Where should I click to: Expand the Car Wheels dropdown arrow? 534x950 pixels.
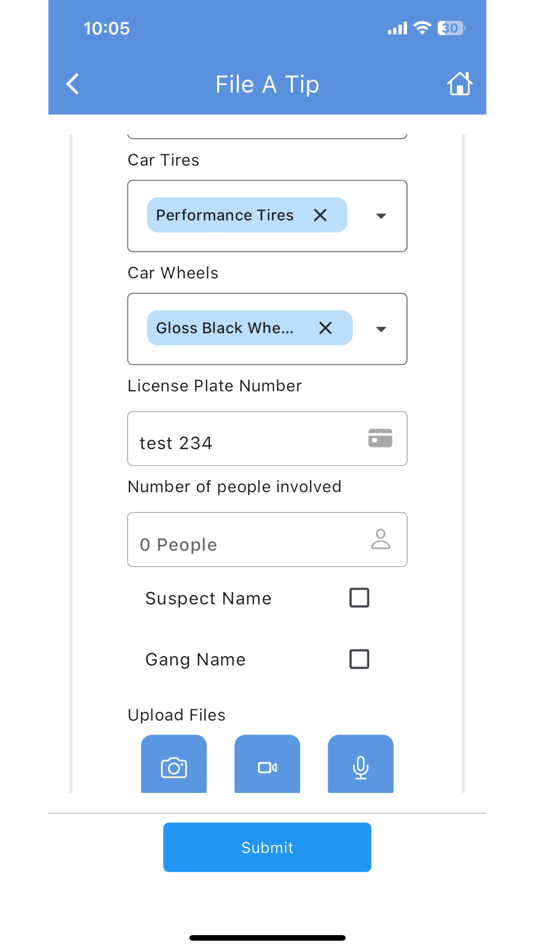tap(381, 329)
